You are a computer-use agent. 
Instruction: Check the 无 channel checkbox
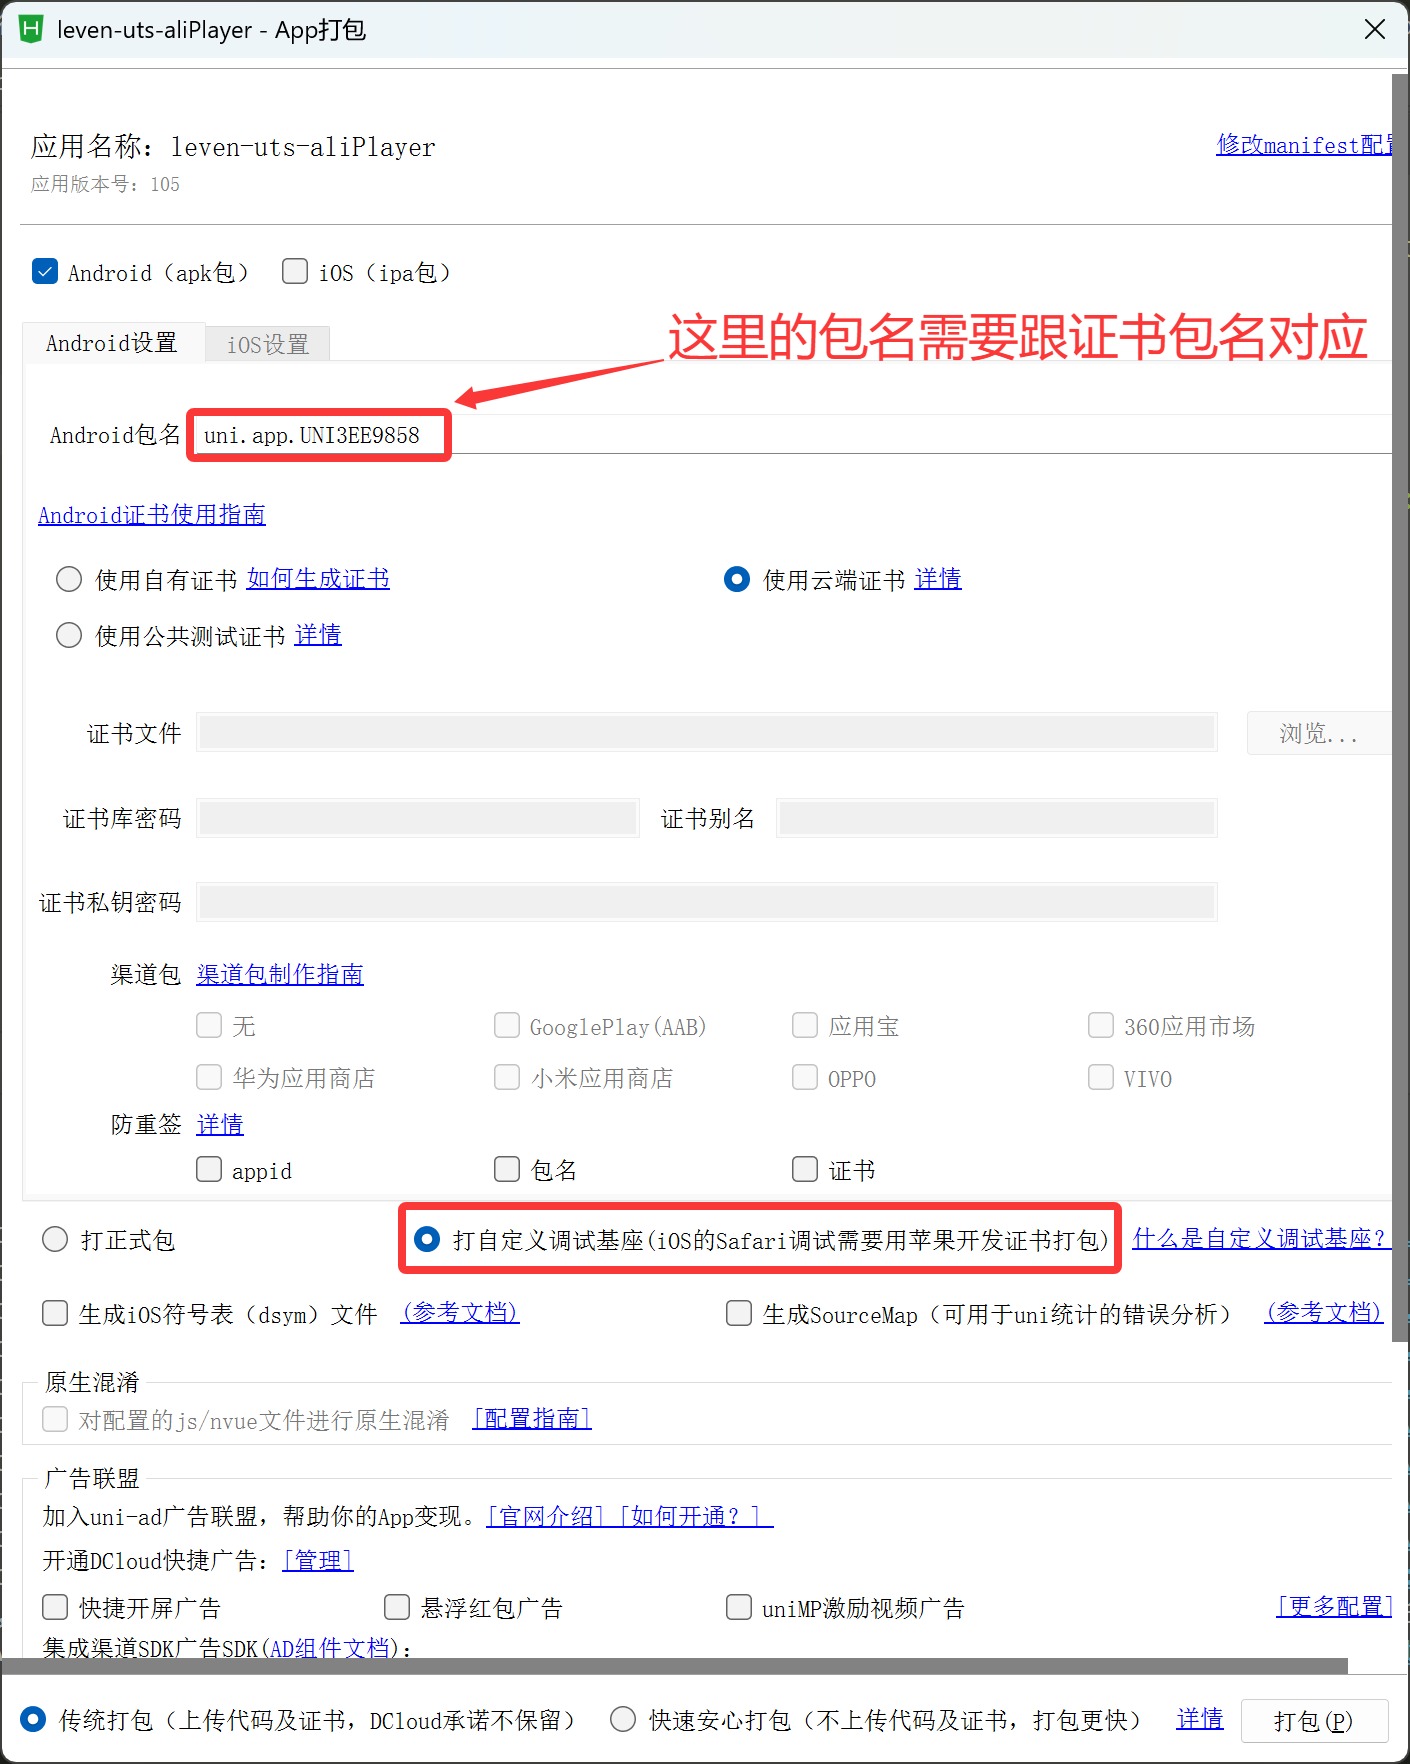209,1025
